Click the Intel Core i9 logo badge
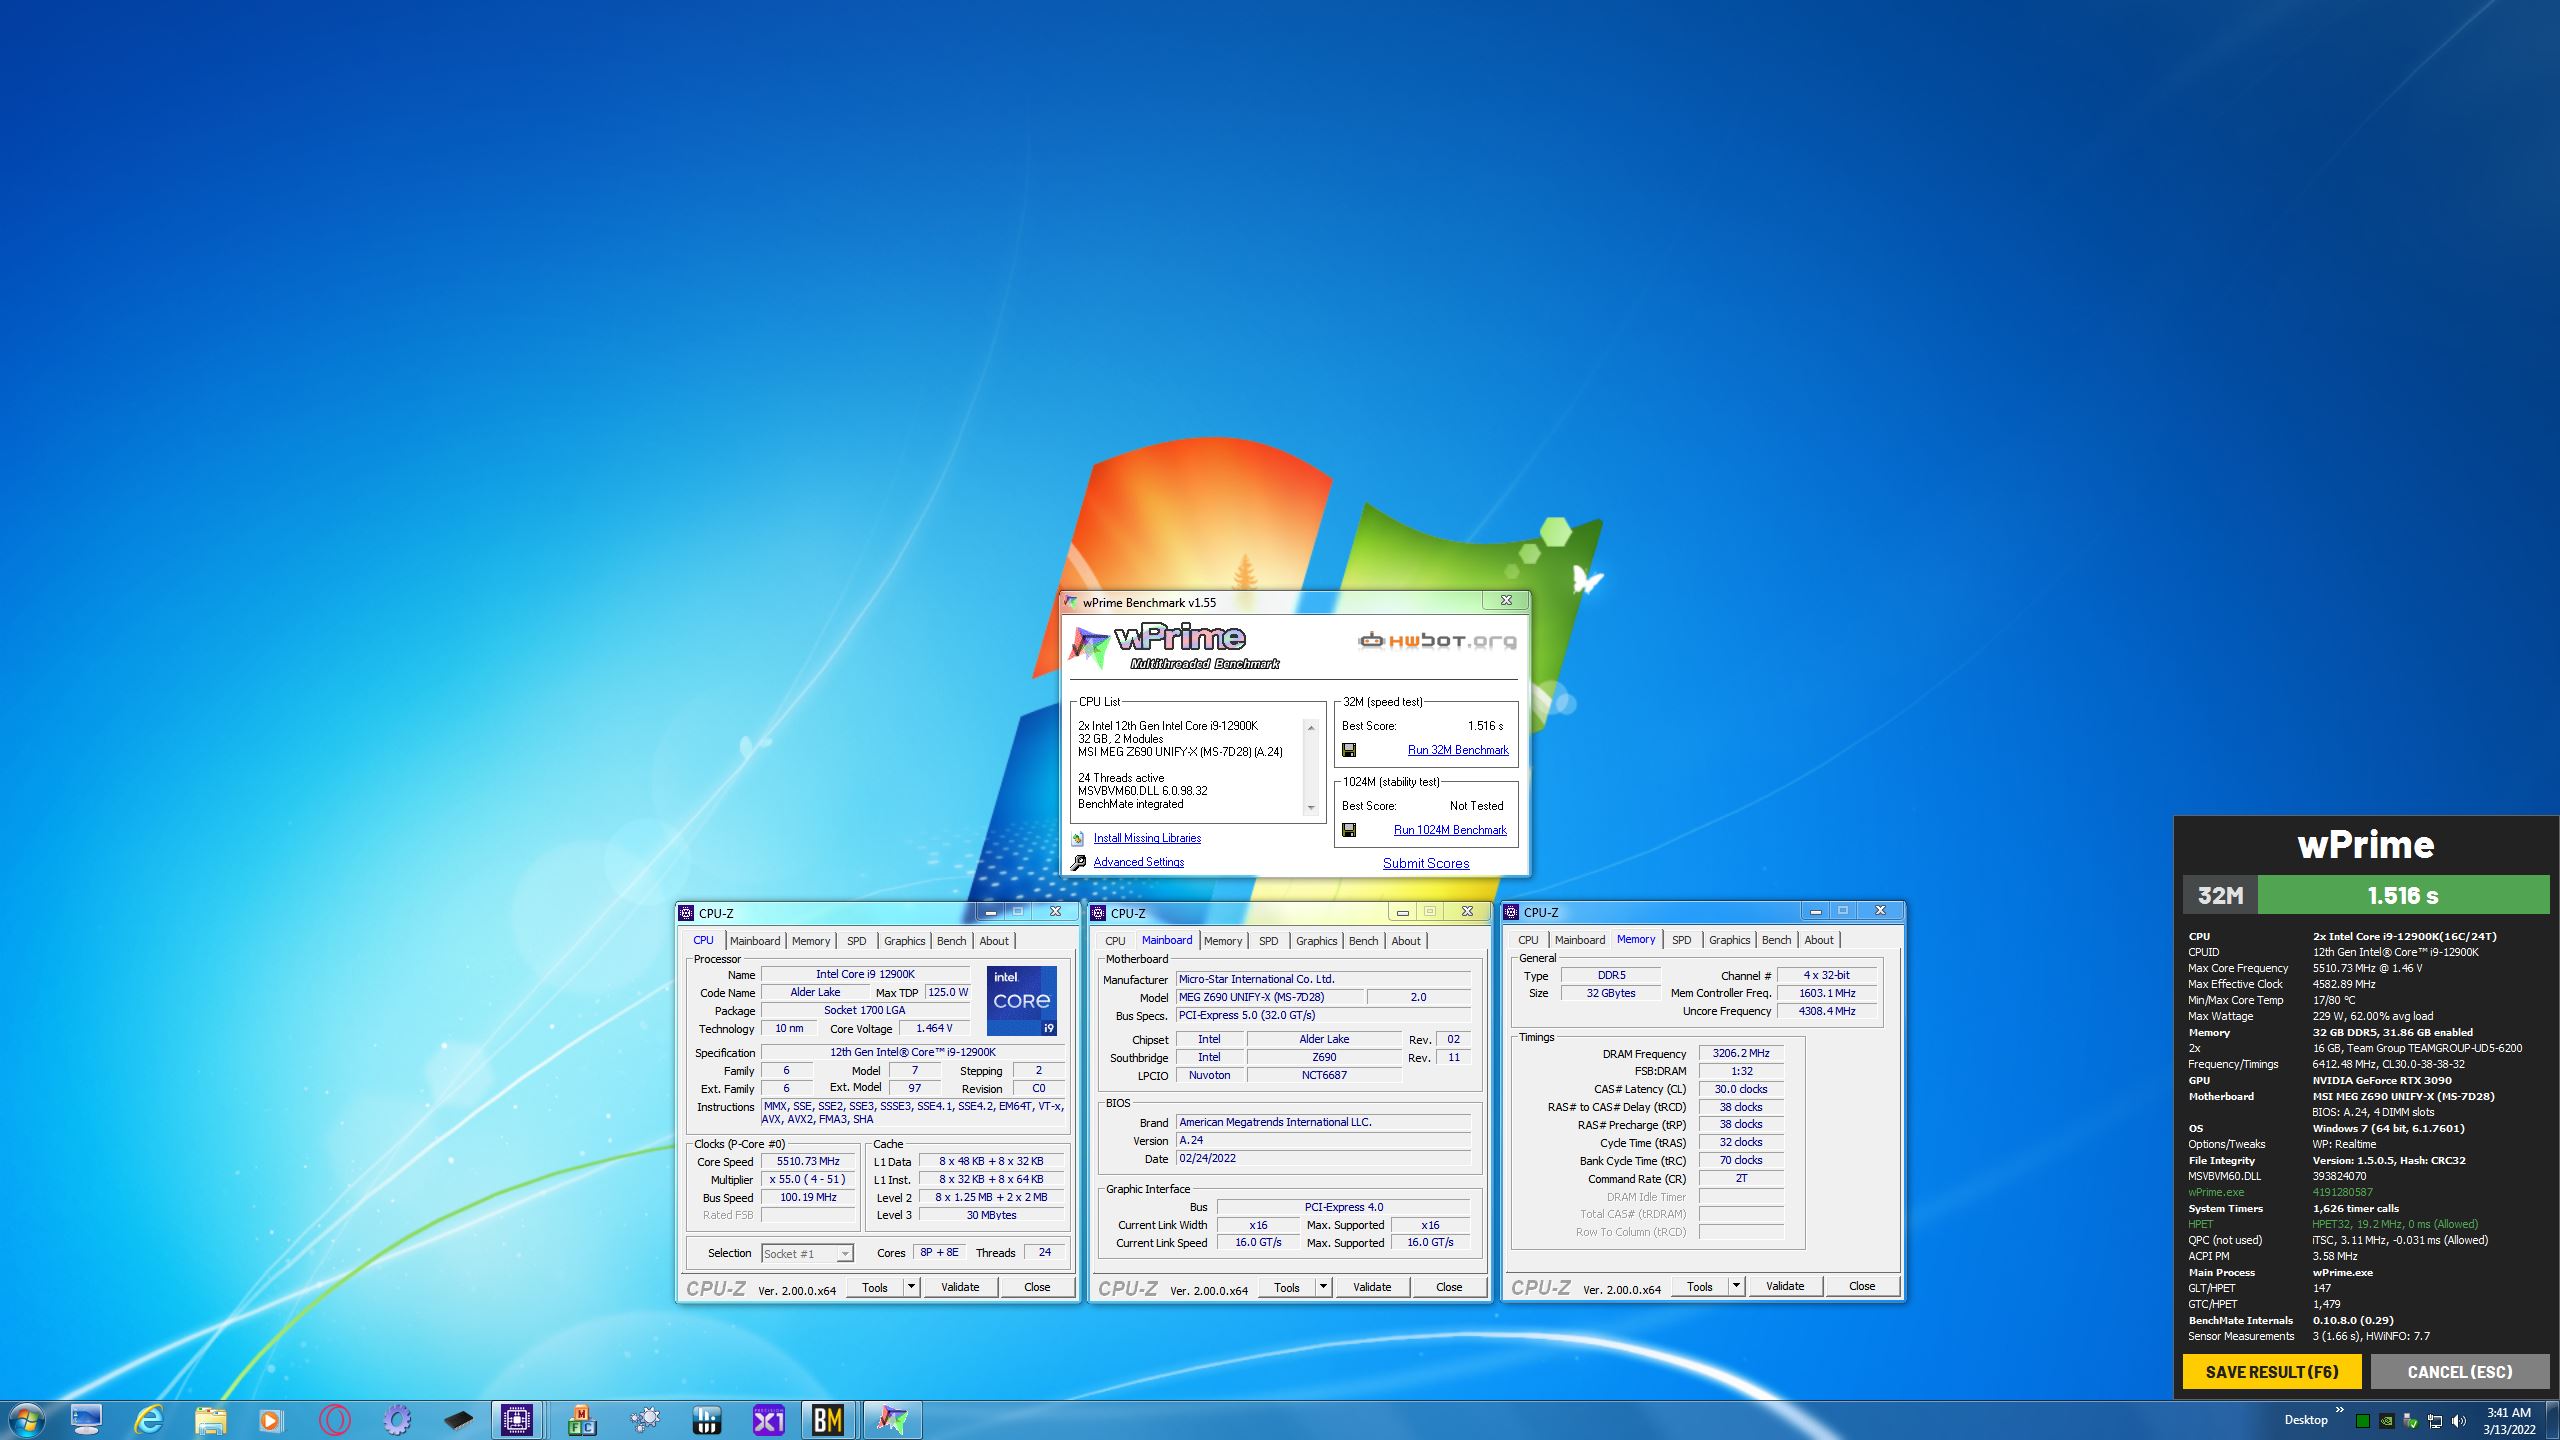This screenshot has height=1440, width=2560. point(1021,1000)
